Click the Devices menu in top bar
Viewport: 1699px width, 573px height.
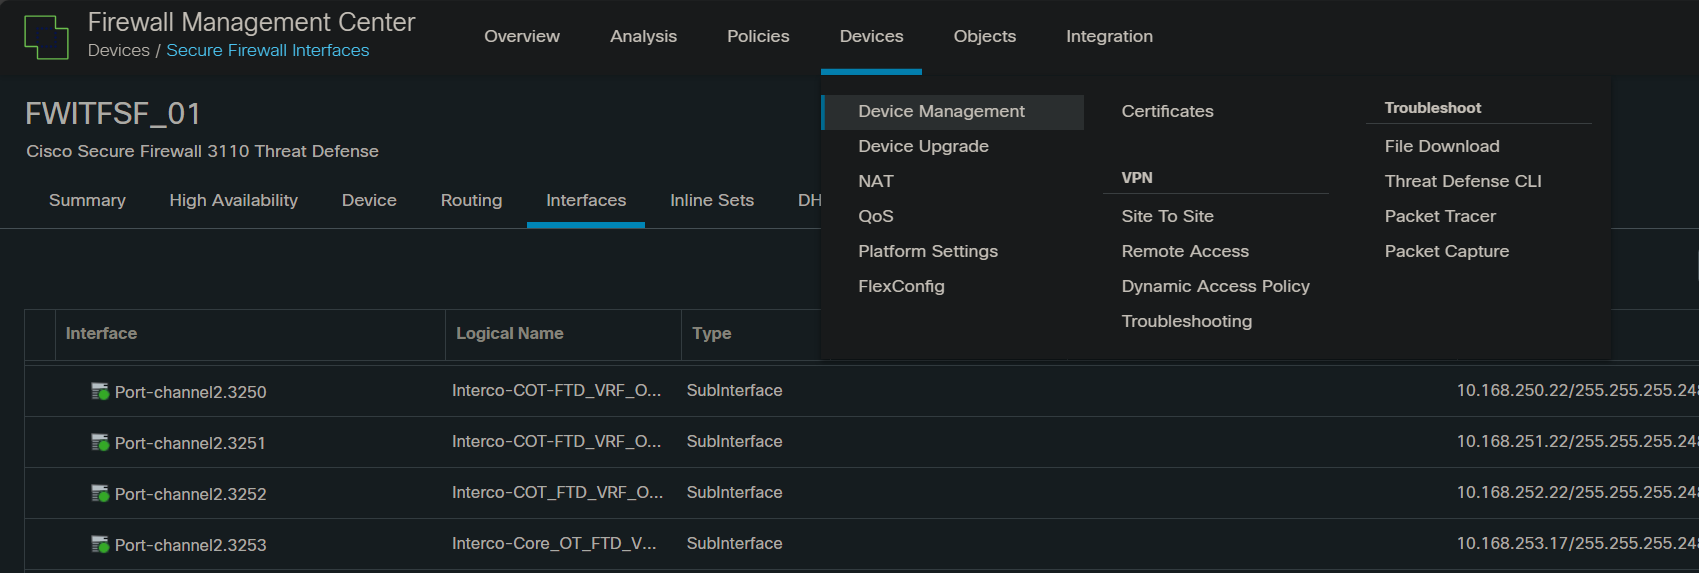pos(871,36)
